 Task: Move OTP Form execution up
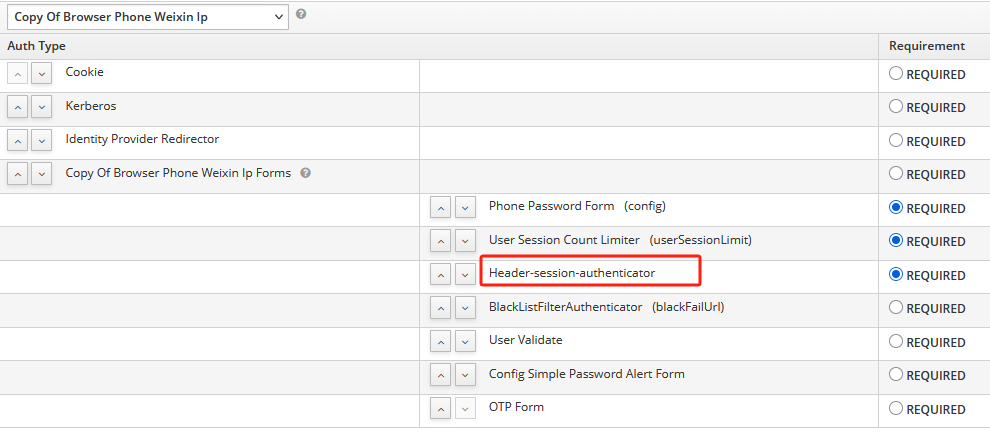tap(441, 409)
